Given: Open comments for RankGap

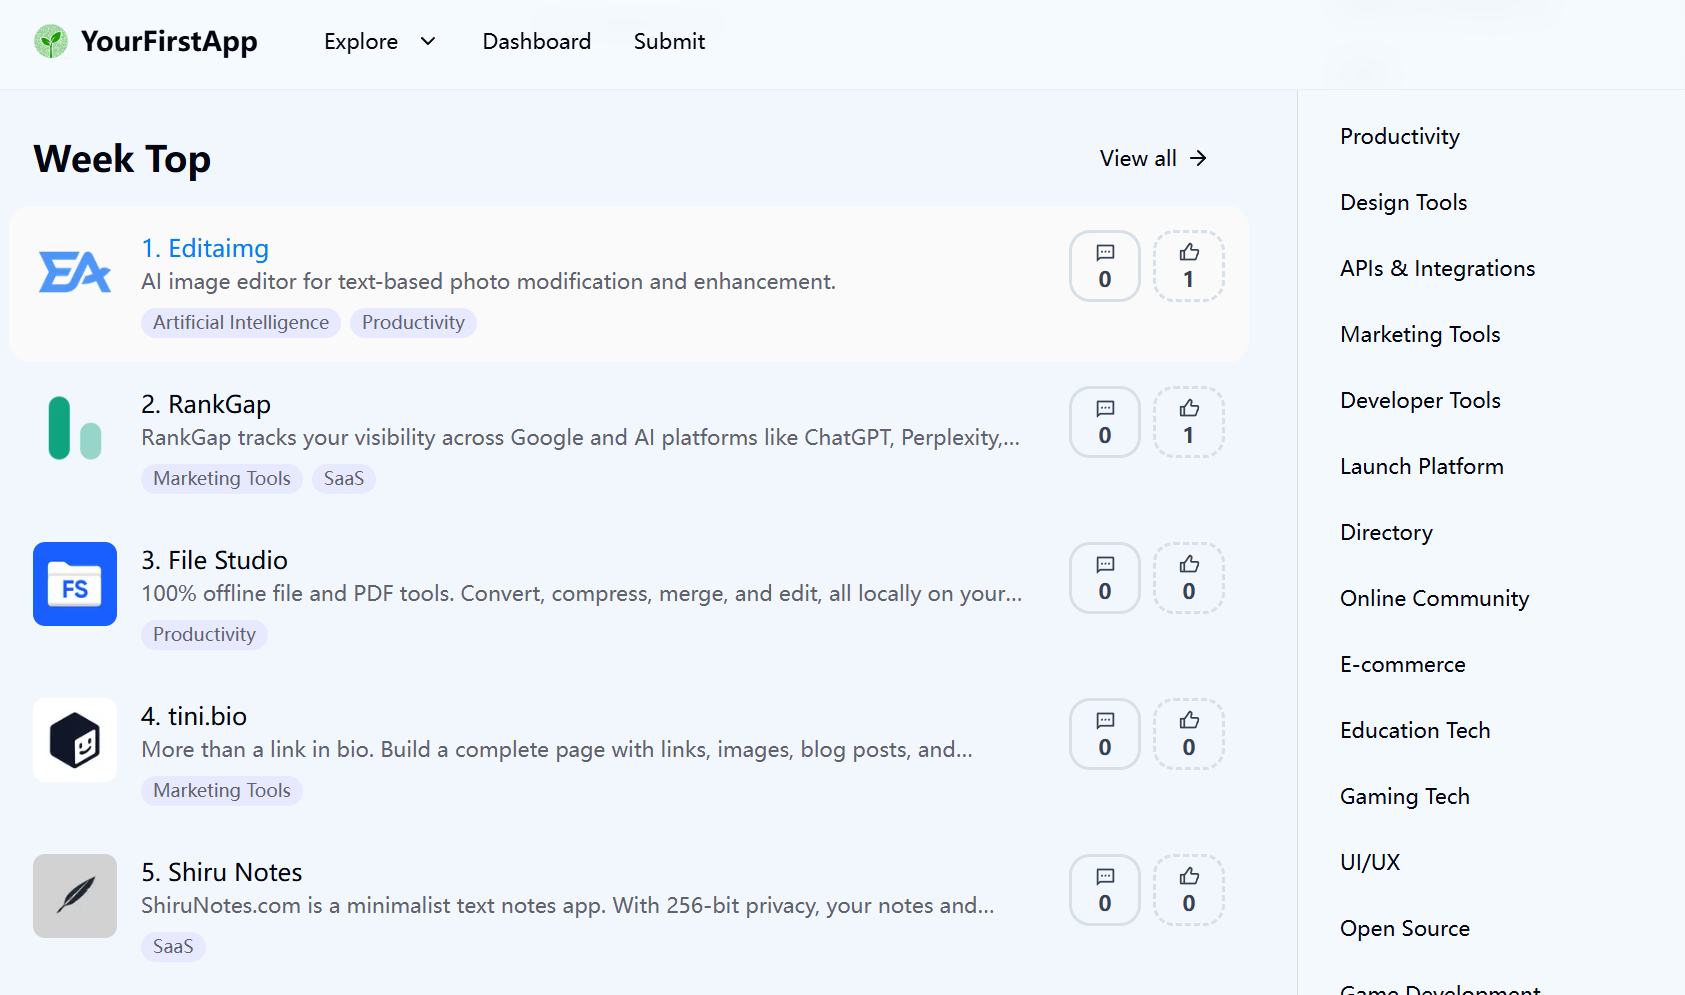Looking at the screenshot, I should coord(1105,422).
